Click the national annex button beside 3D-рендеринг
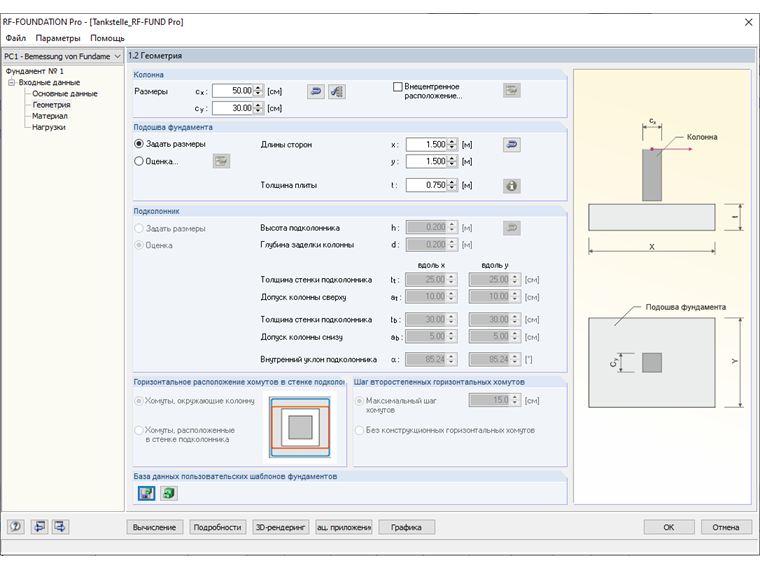The image size is (760, 570). pos(344,527)
